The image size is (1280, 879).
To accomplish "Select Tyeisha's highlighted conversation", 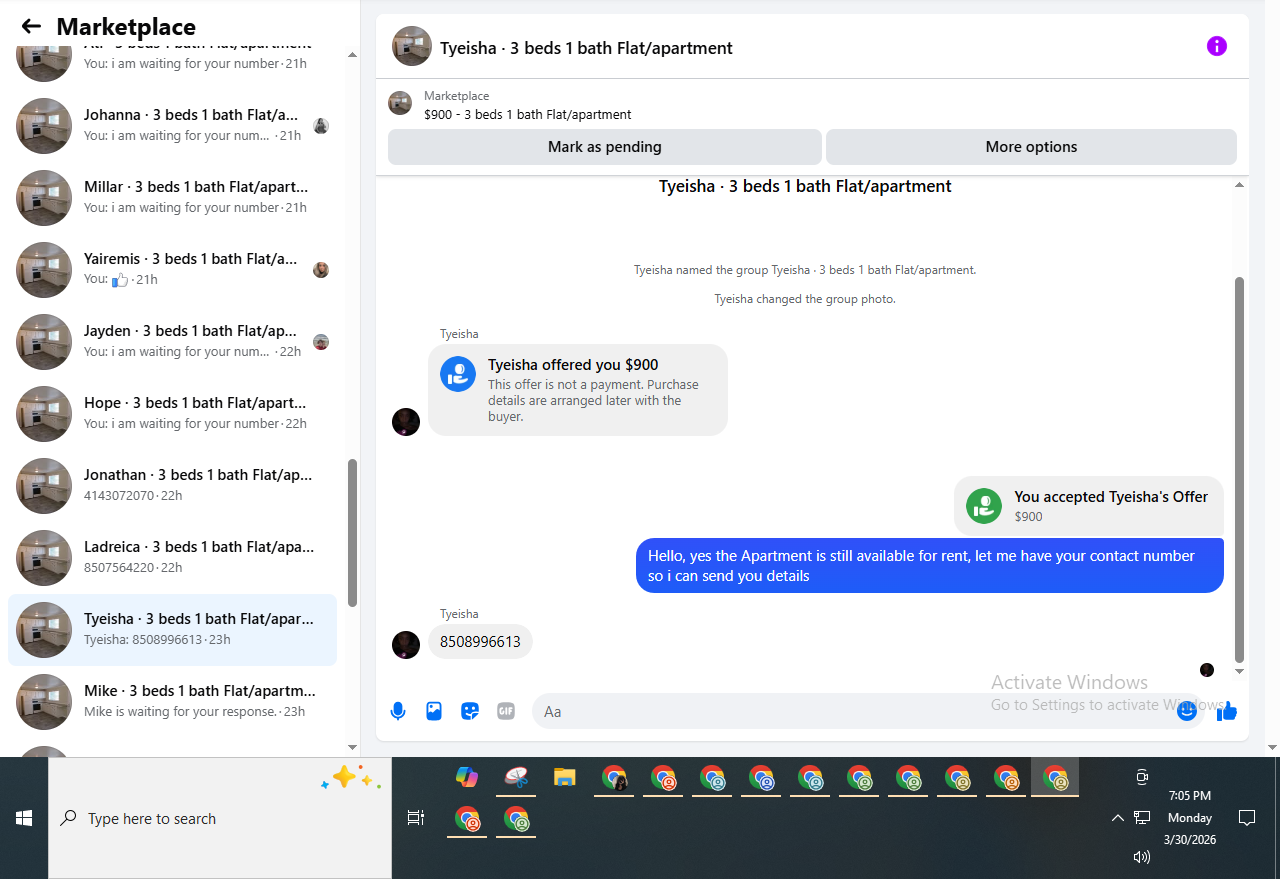I will 172,630.
